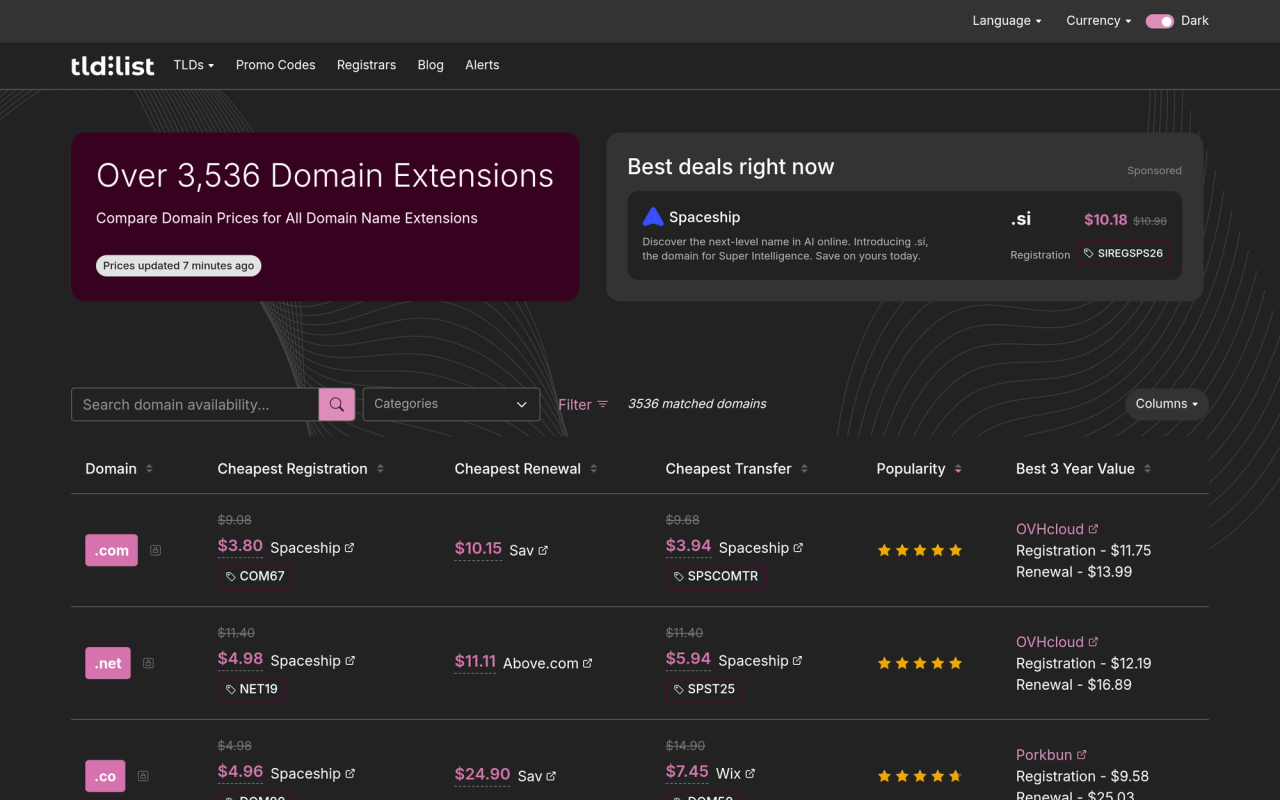Sort by the Domain column arrows
This screenshot has width=1280, height=800.
[149, 469]
